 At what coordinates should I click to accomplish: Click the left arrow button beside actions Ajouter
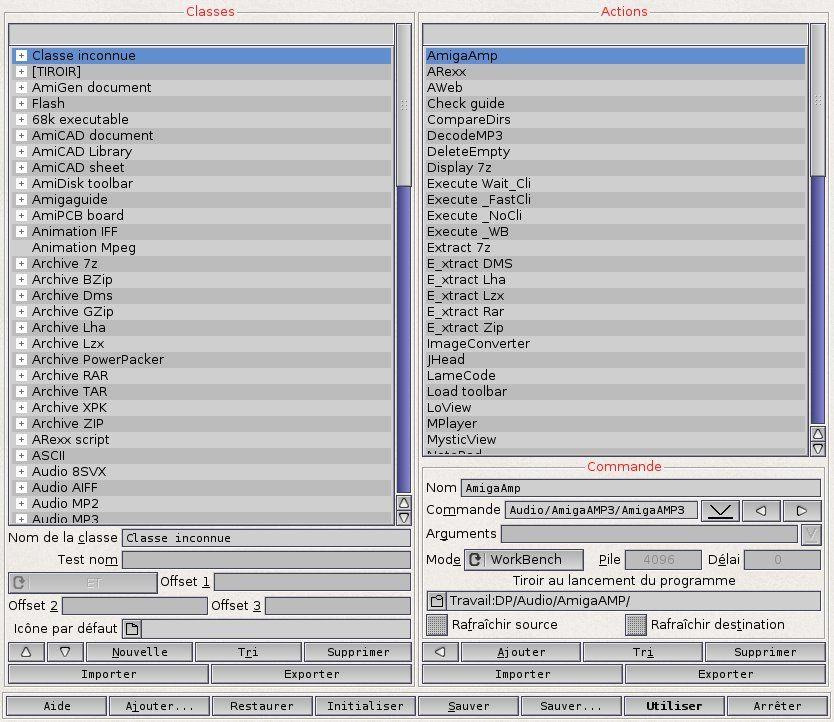[x=440, y=652]
